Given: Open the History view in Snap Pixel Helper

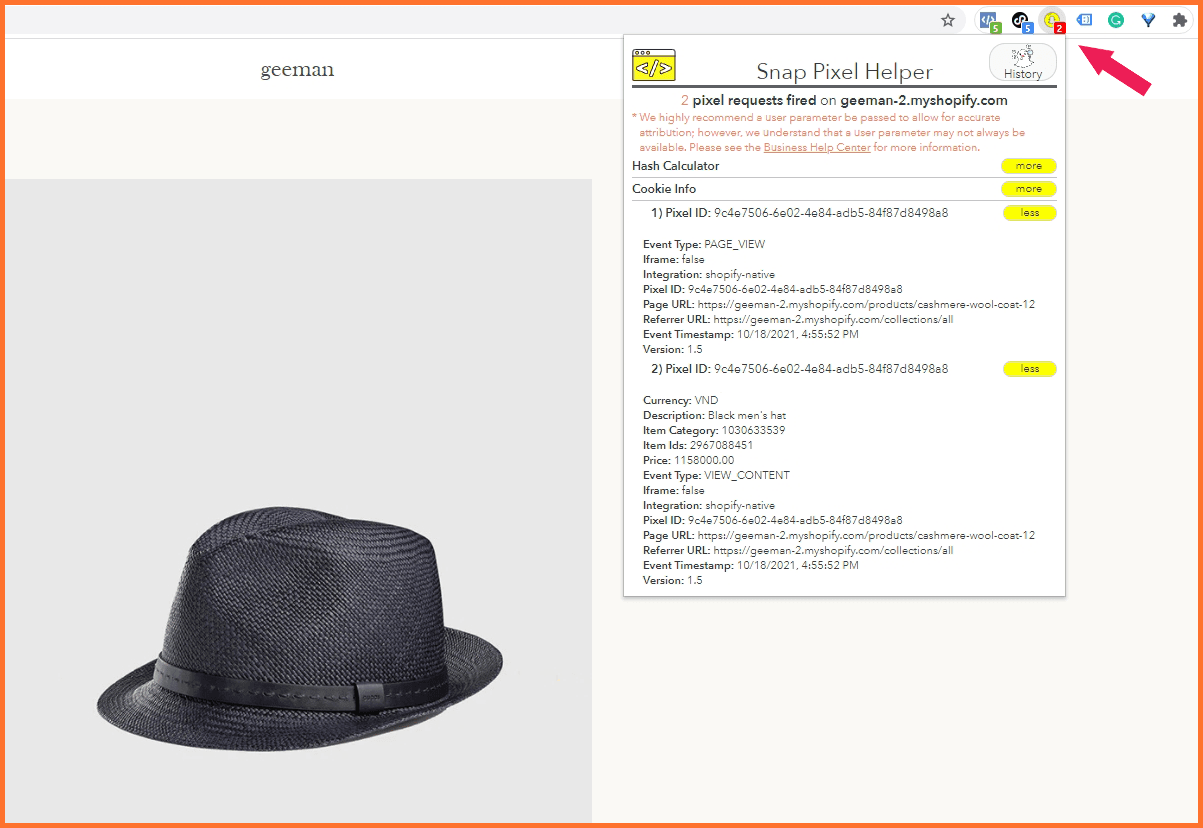Looking at the screenshot, I should click(1022, 63).
